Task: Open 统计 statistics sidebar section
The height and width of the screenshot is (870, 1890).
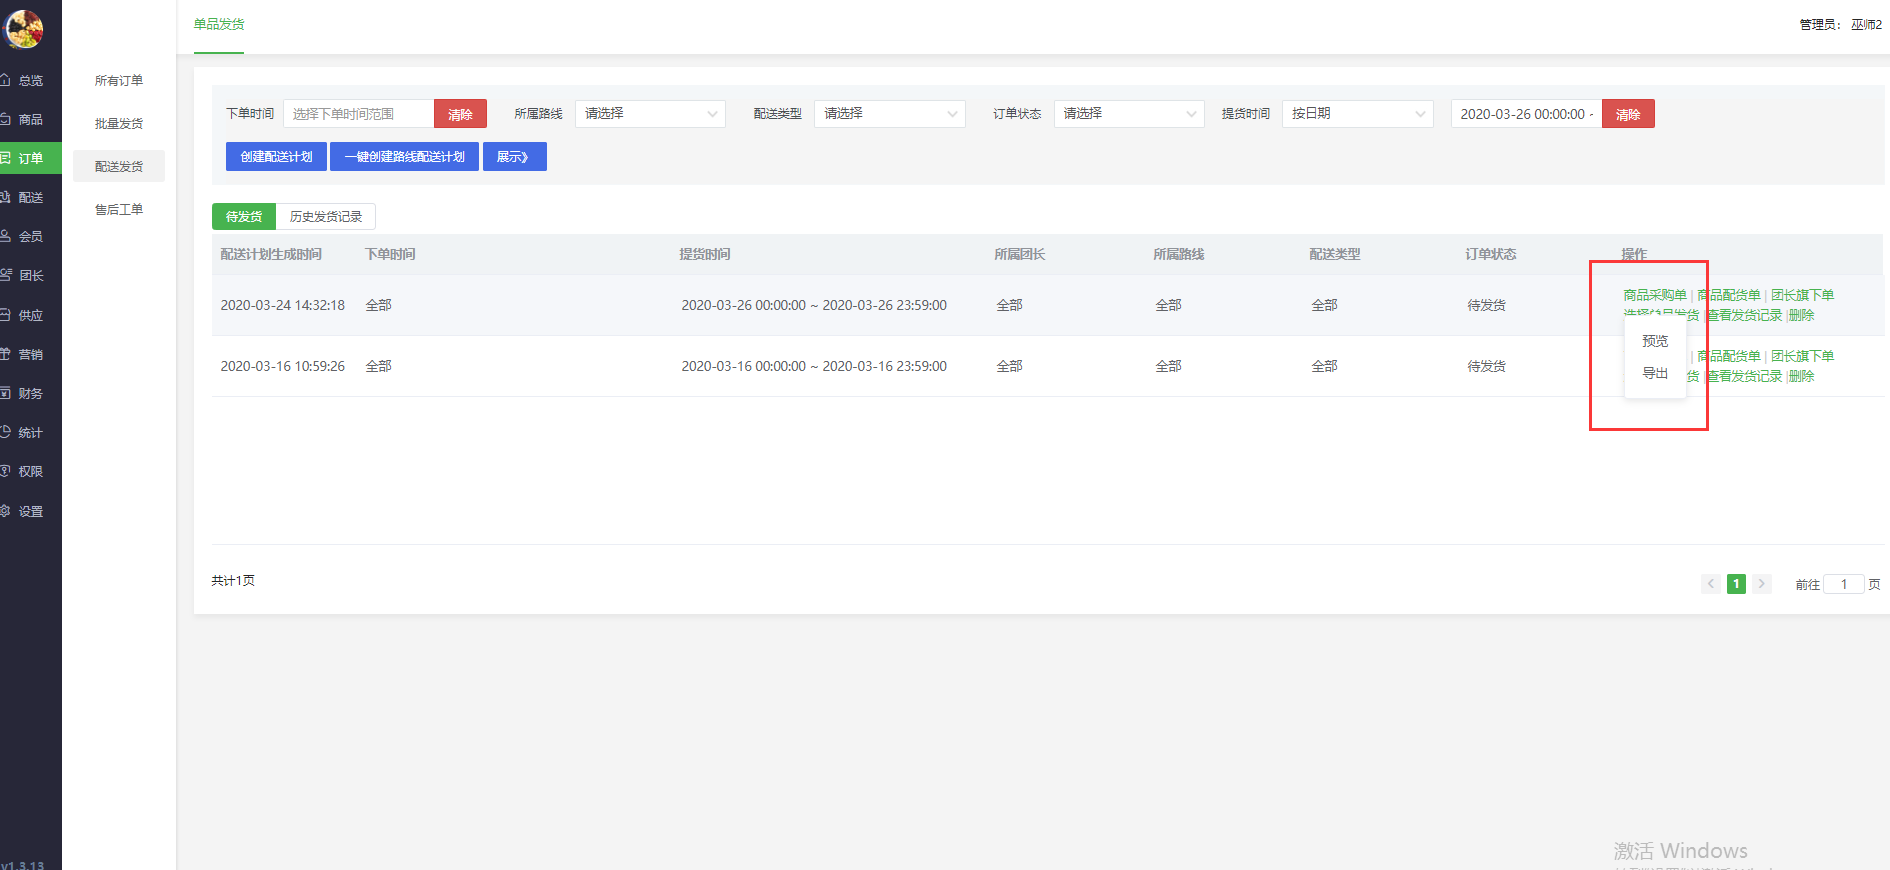Action: [x=30, y=433]
